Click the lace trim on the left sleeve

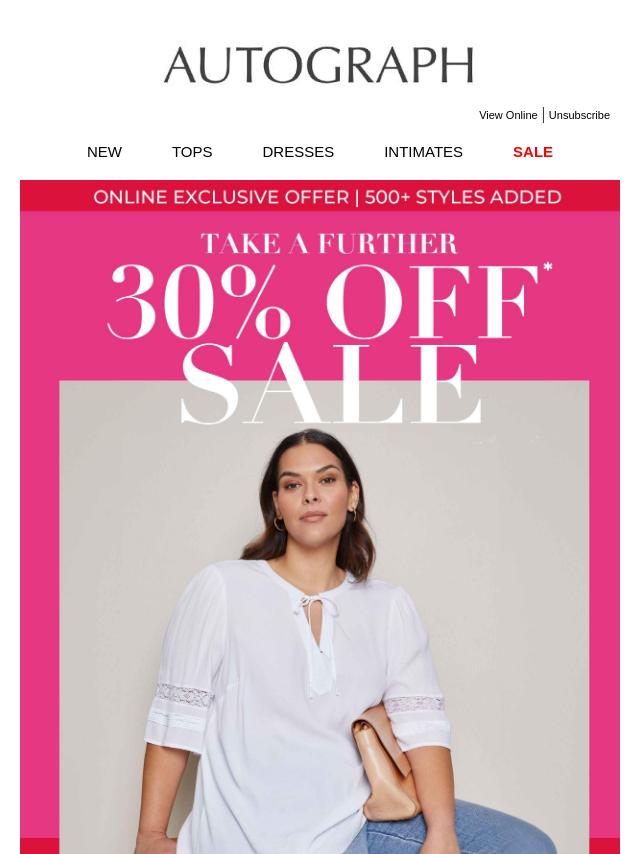click(184, 696)
